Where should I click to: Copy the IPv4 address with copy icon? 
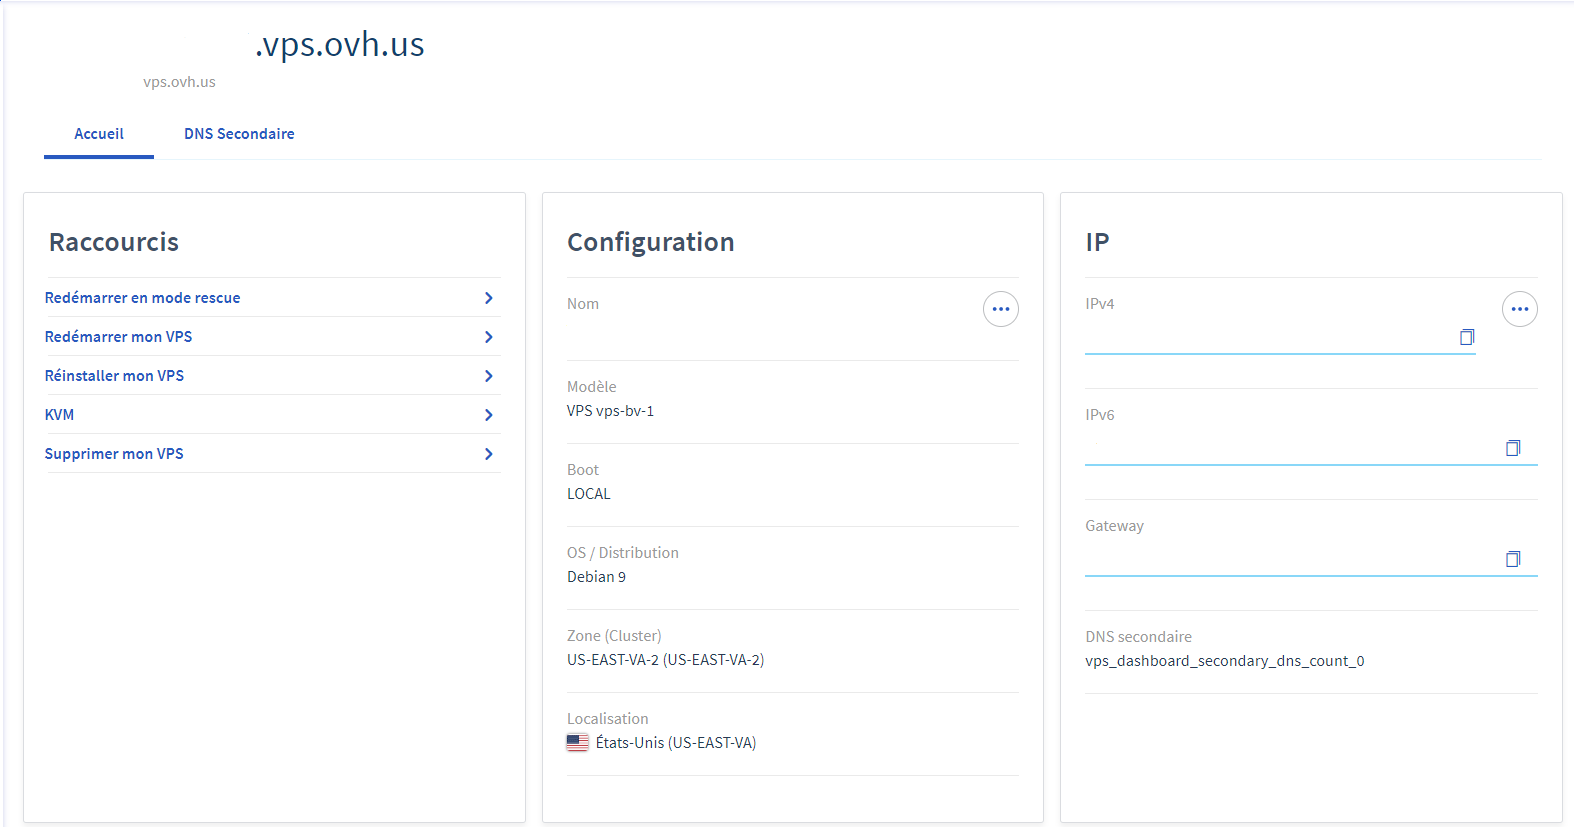click(x=1467, y=337)
